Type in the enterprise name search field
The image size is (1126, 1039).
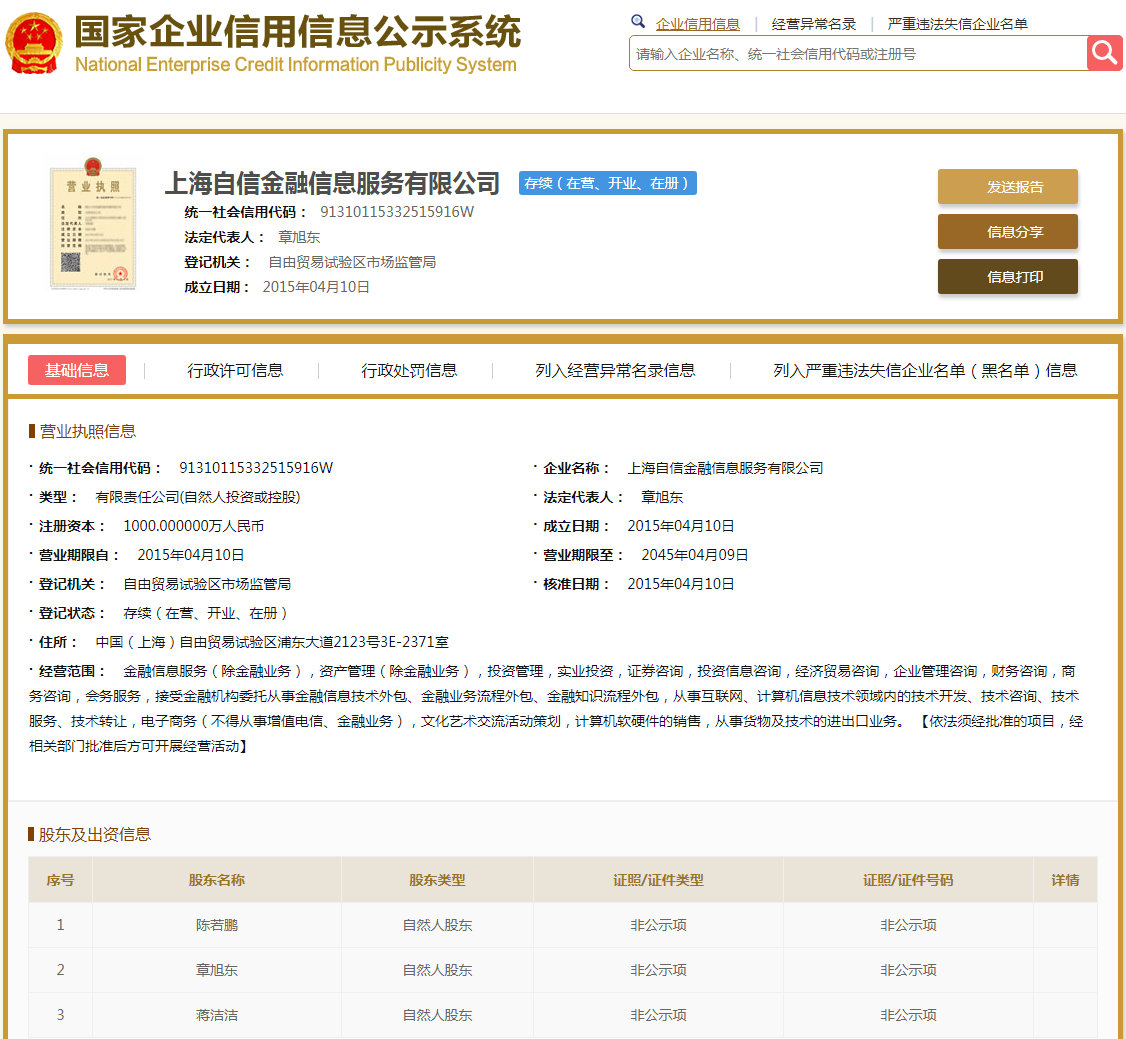click(858, 54)
